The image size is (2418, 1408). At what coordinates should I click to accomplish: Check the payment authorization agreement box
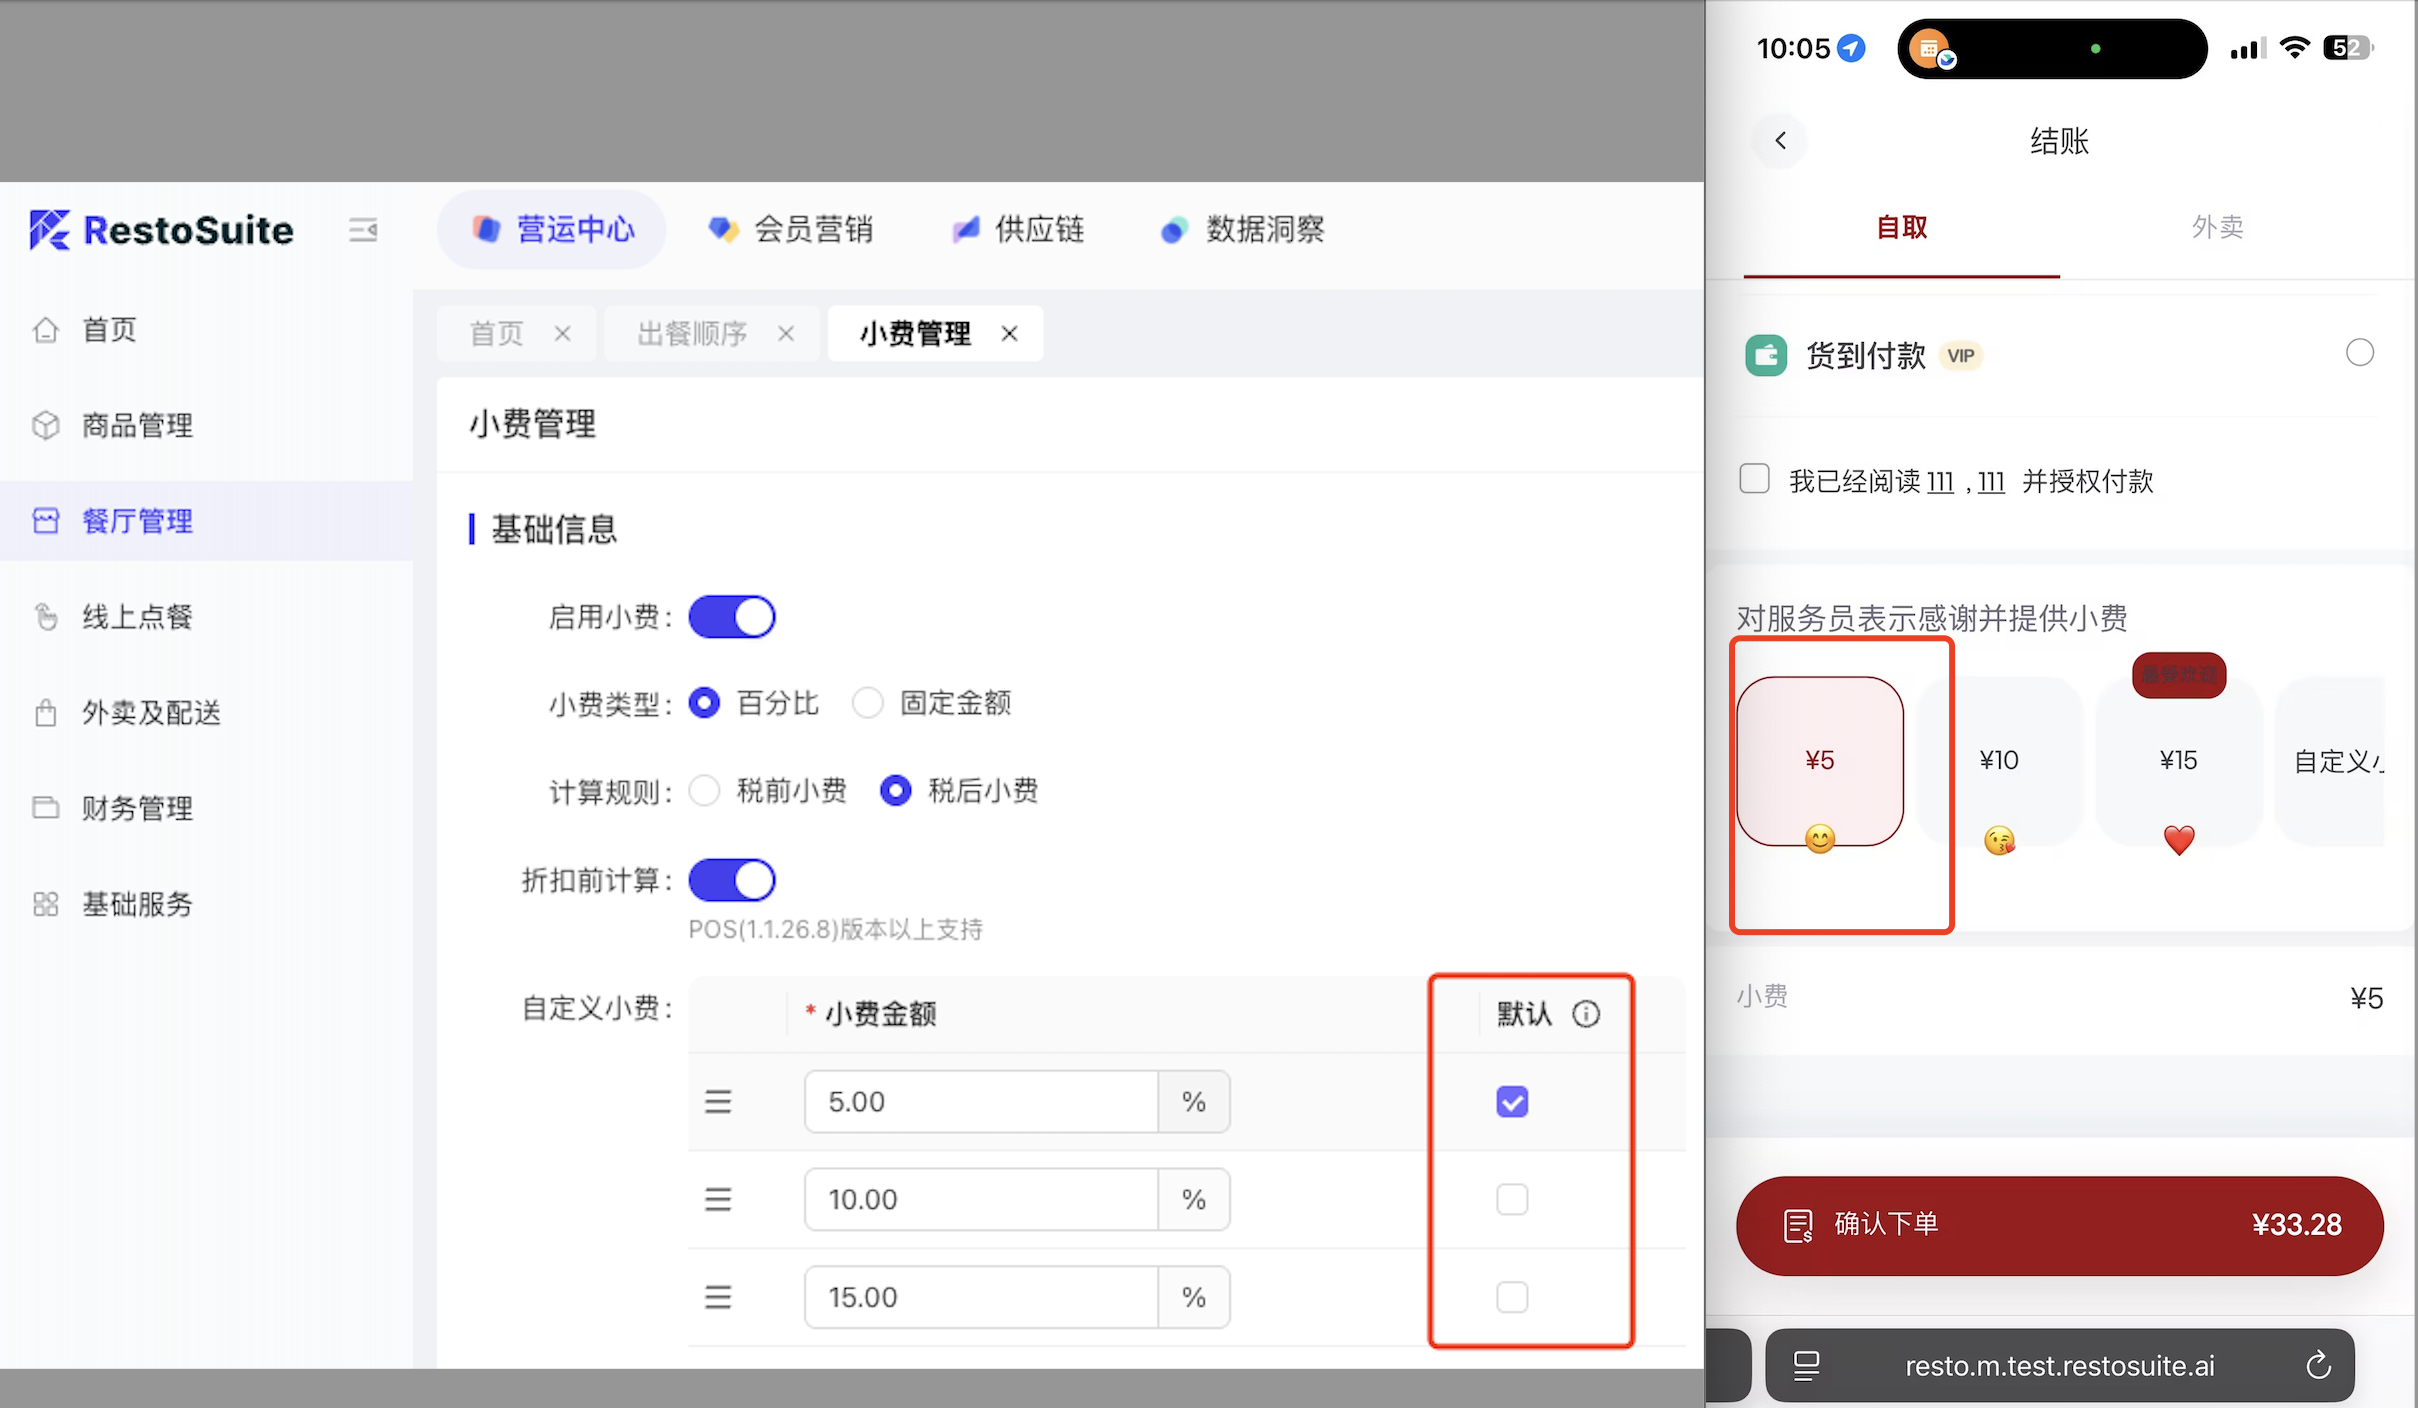[1754, 479]
